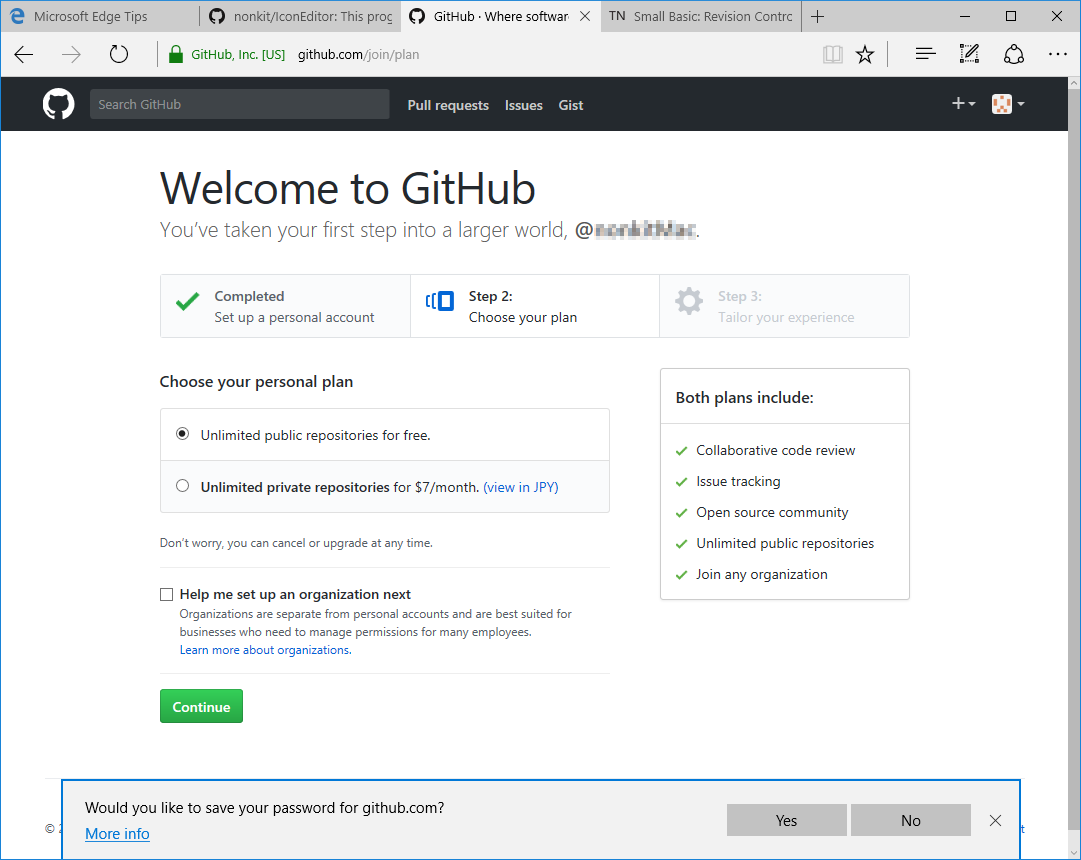1081x860 pixels.
Task: Open a new browser tab with plus
Action: pos(818,17)
